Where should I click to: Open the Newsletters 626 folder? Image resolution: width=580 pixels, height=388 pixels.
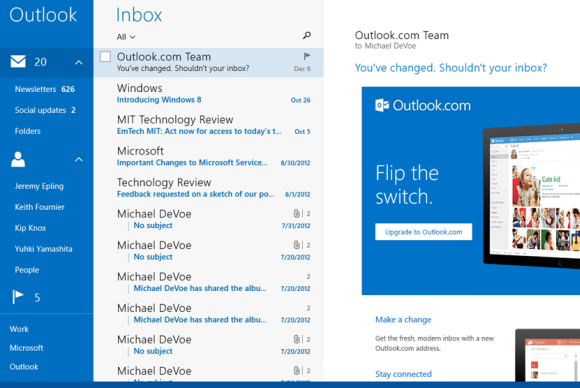[x=44, y=89]
